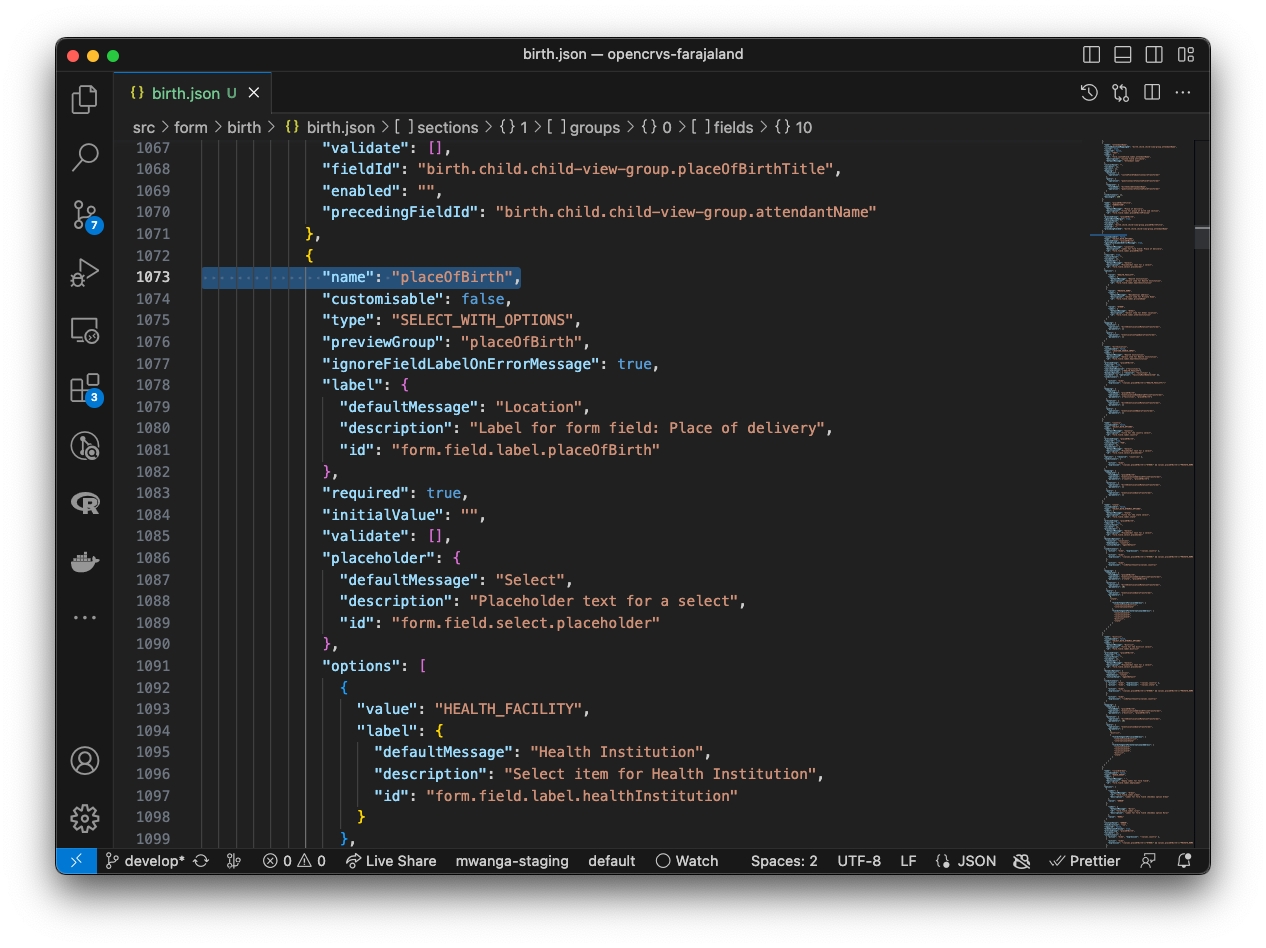Open the form breadcrumb dropdown
1266x948 pixels.
click(191, 127)
